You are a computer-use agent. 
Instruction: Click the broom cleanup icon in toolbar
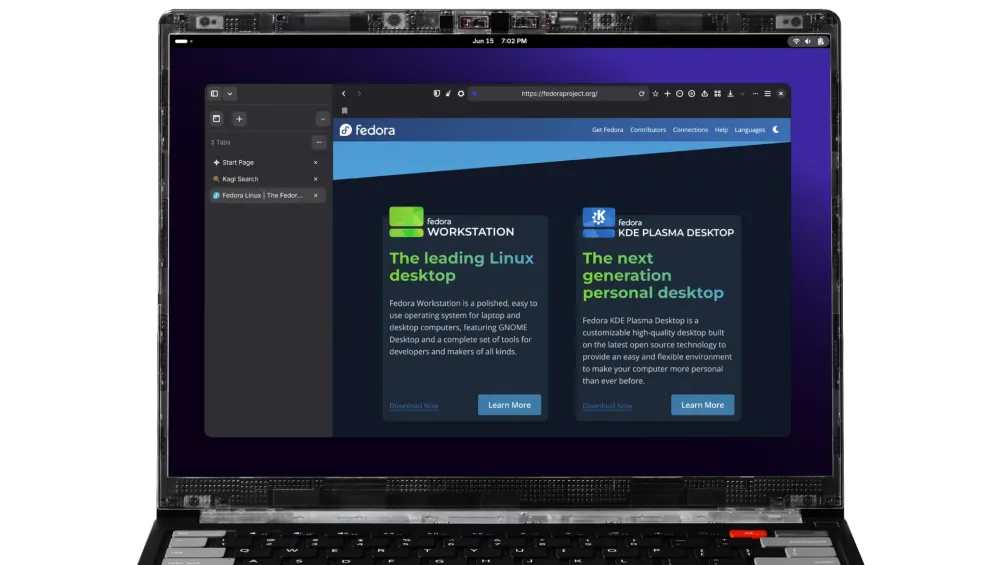[448, 94]
